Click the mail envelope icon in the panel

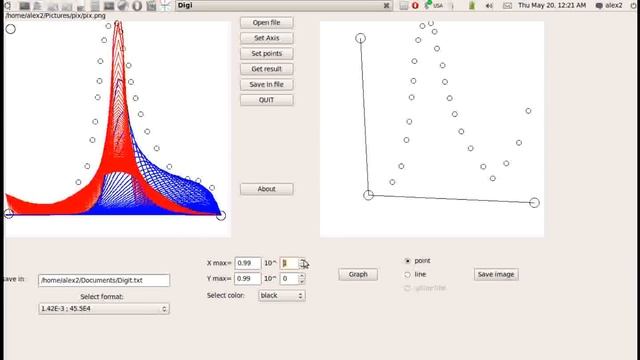pyautogui.click(x=507, y=6)
